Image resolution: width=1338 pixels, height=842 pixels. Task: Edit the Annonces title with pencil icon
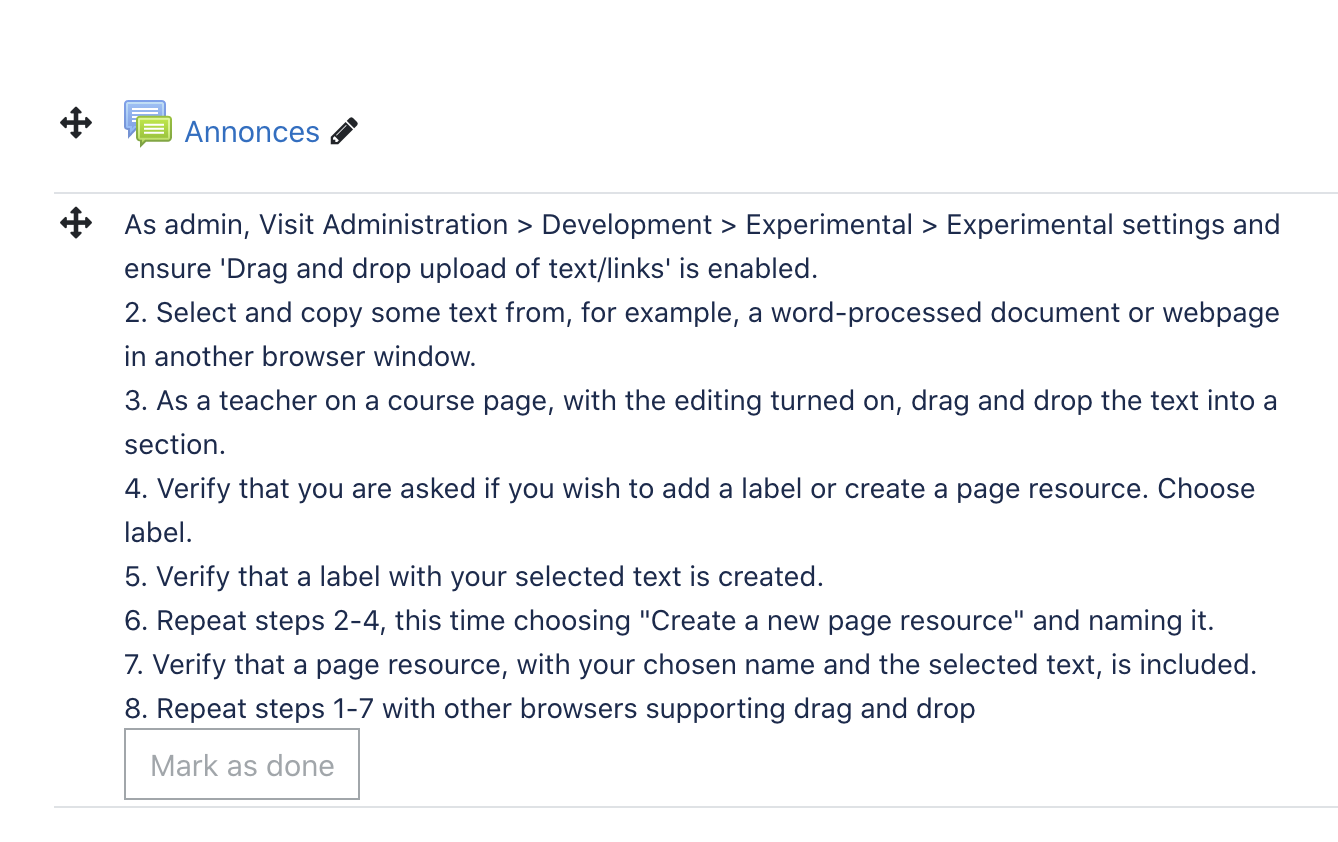pos(343,132)
